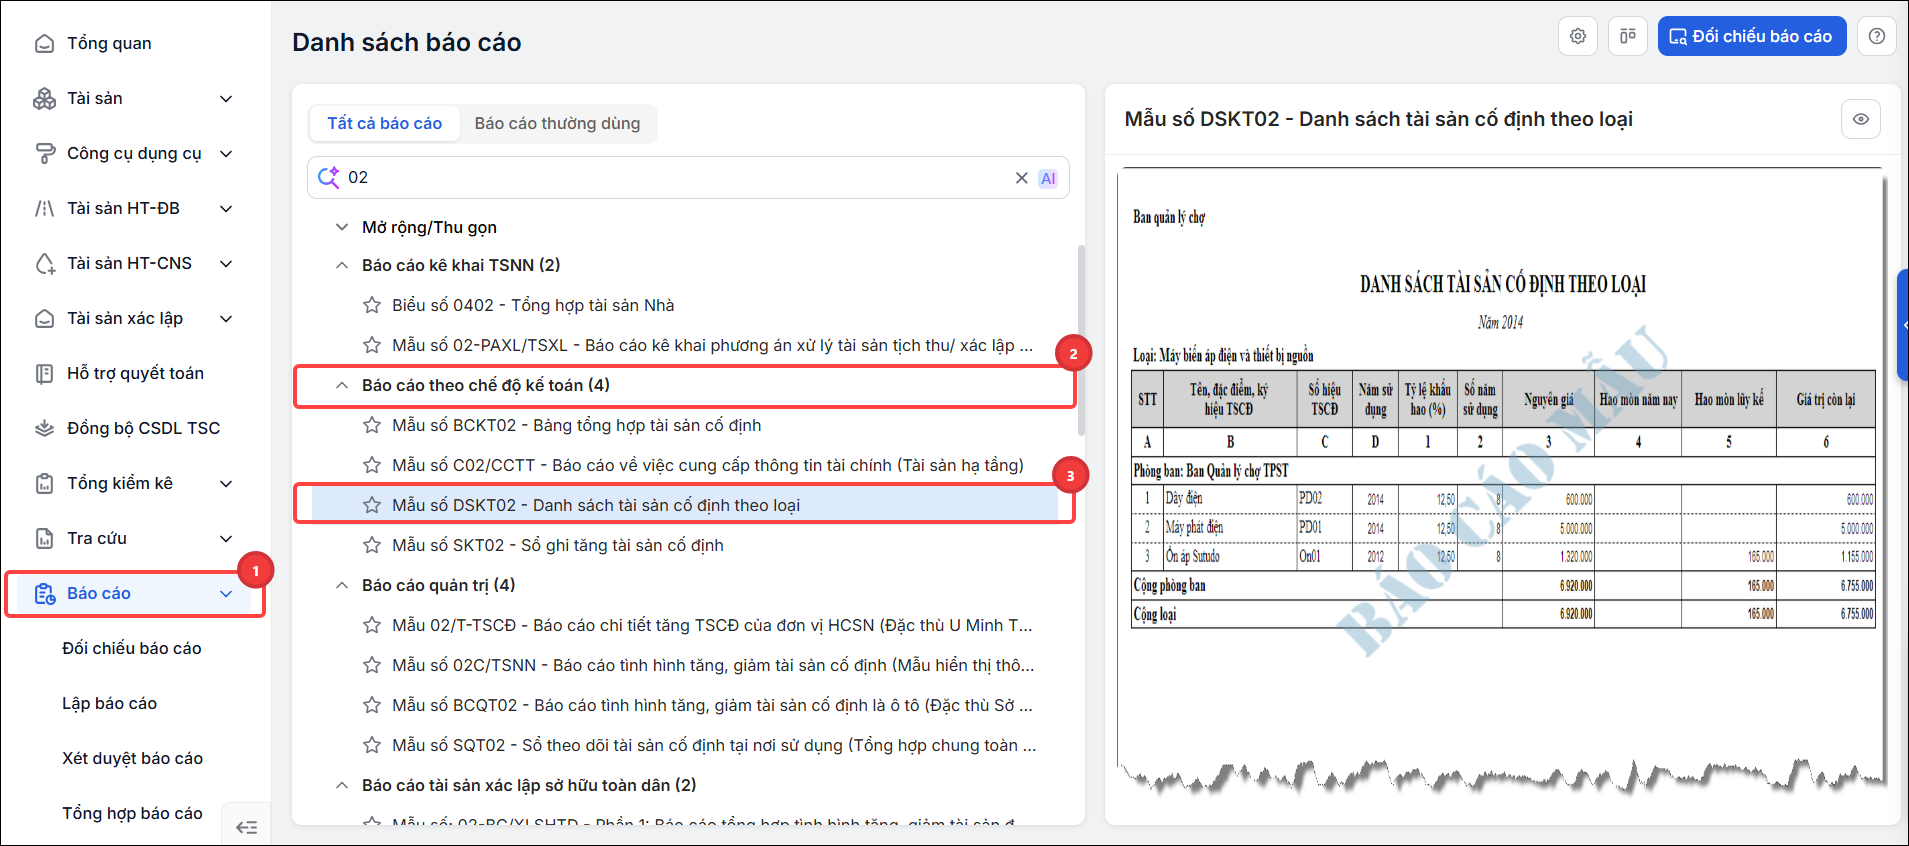Click the DSKT02 report preview thumbnail
Screen dimensions: 1909x846
coord(1501,480)
